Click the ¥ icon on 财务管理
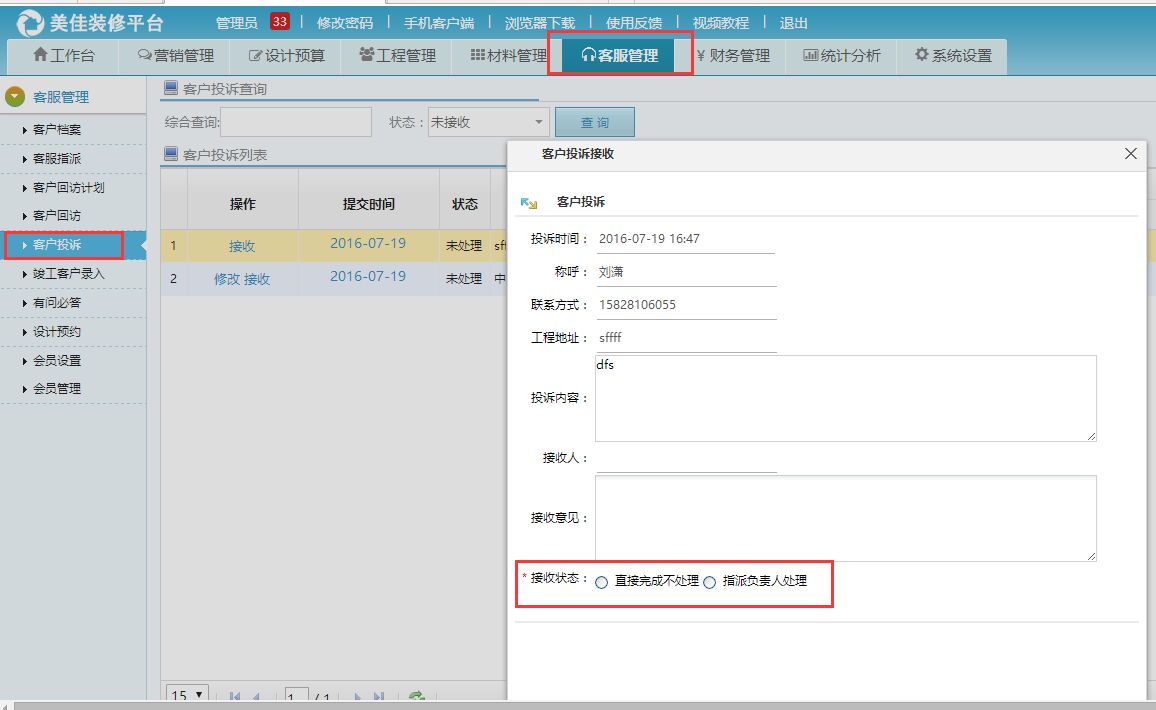 pyautogui.click(x=702, y=56)
